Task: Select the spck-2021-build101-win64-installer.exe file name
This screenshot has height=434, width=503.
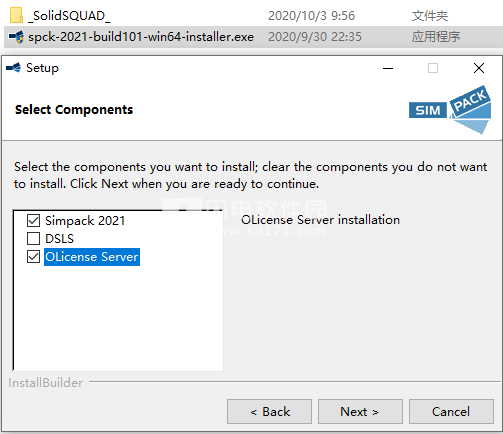Action: click(x=141, y=37)
